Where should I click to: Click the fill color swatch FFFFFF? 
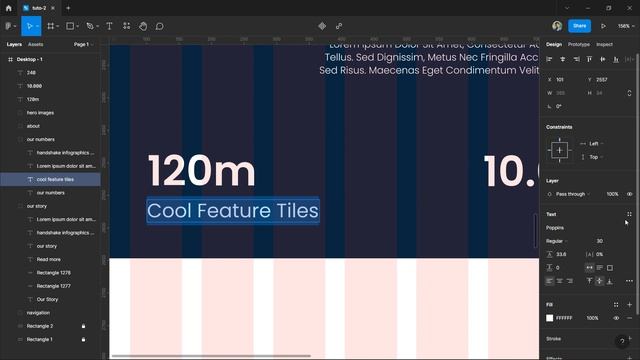tap(549, 318)
